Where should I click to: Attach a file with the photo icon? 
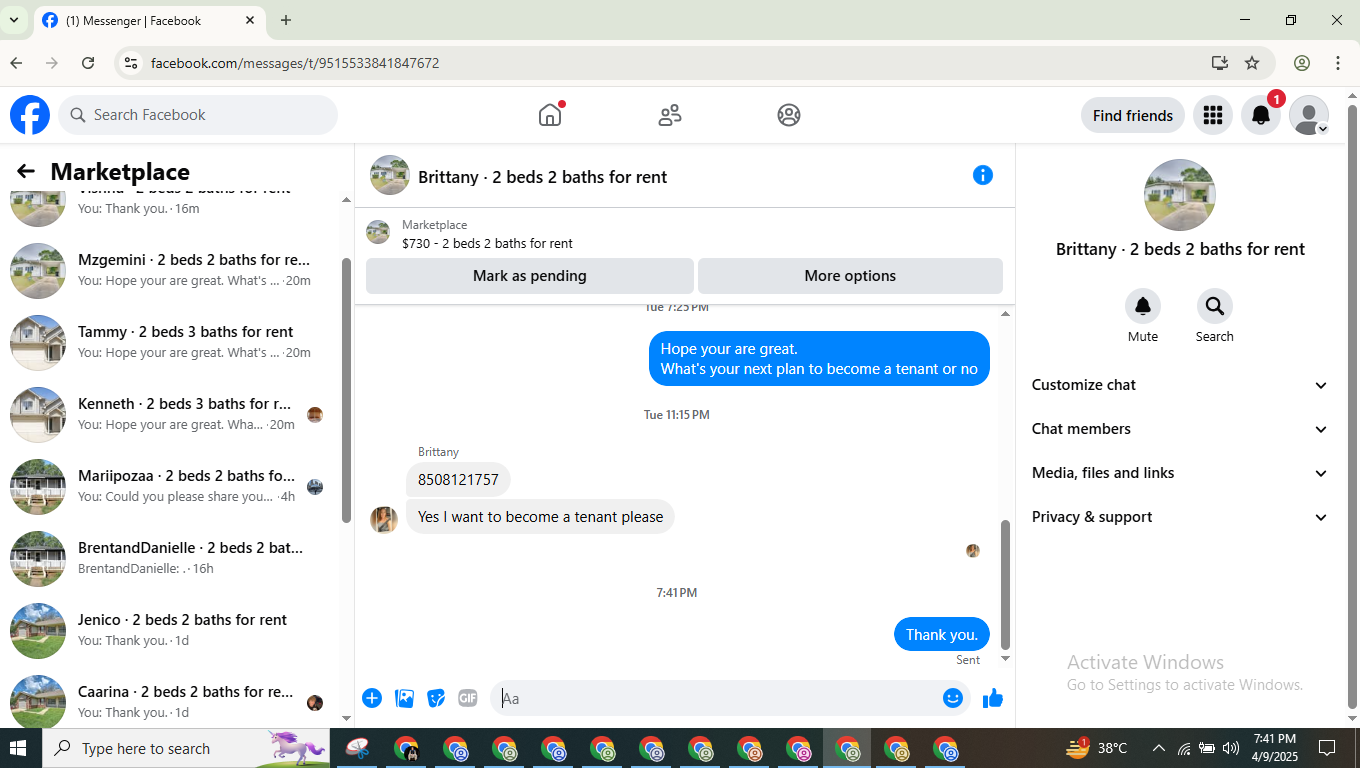pos(404,698)
